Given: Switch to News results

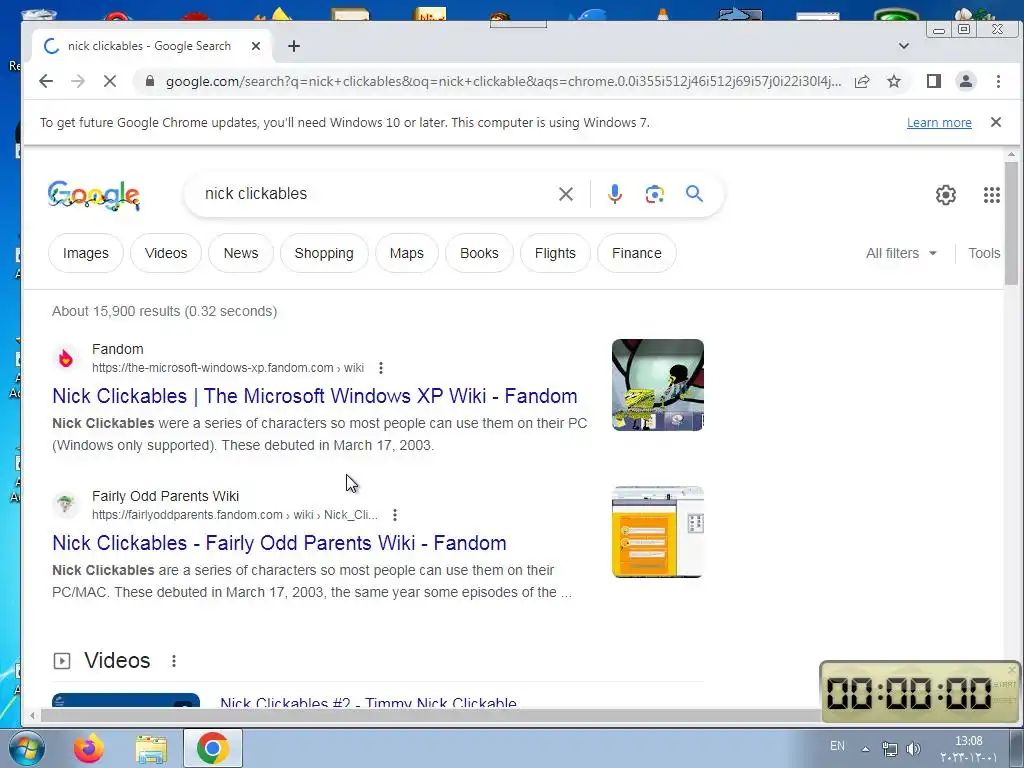Looking at the screenshot, I should tap(241, 253).
